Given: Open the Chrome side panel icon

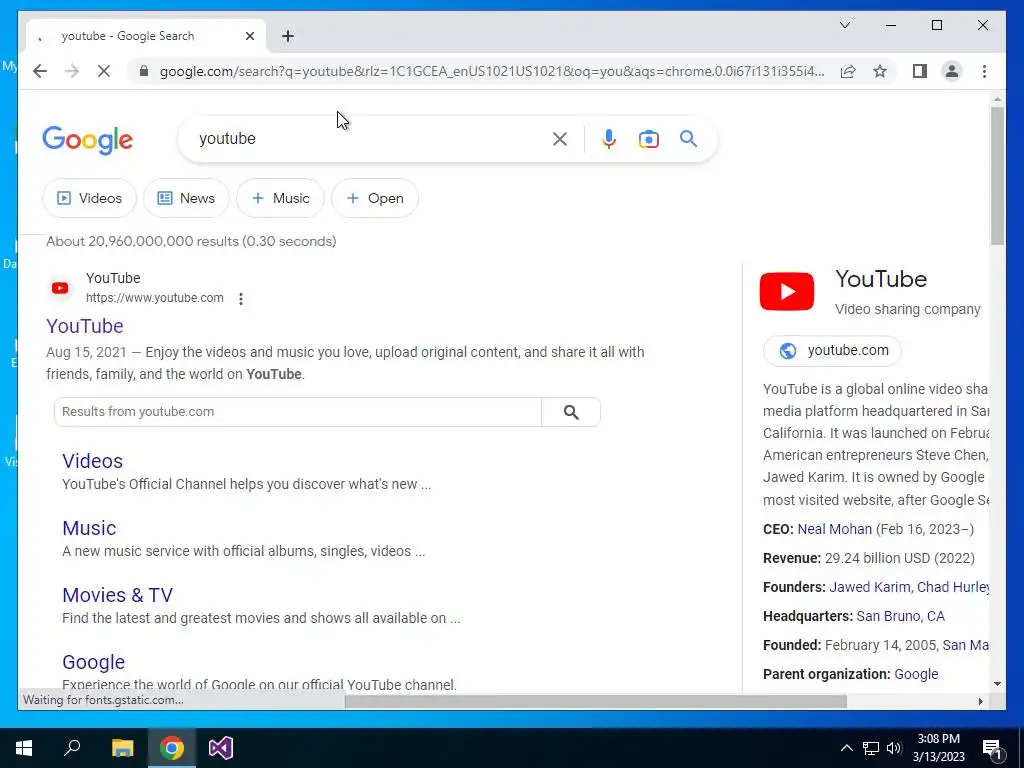Looking at the screenshot, I should (x=920, y=71).
